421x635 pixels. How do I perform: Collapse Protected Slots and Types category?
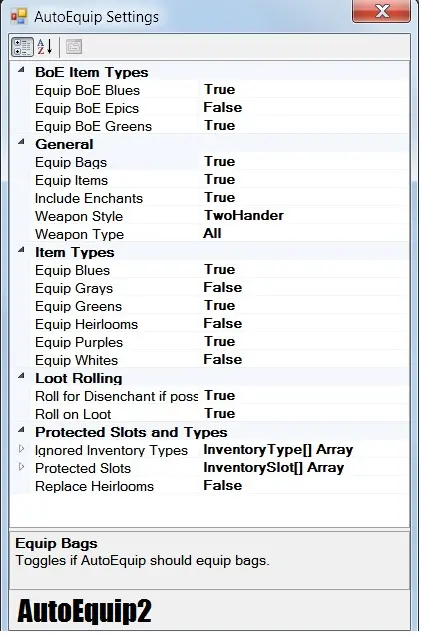(21, 430)
